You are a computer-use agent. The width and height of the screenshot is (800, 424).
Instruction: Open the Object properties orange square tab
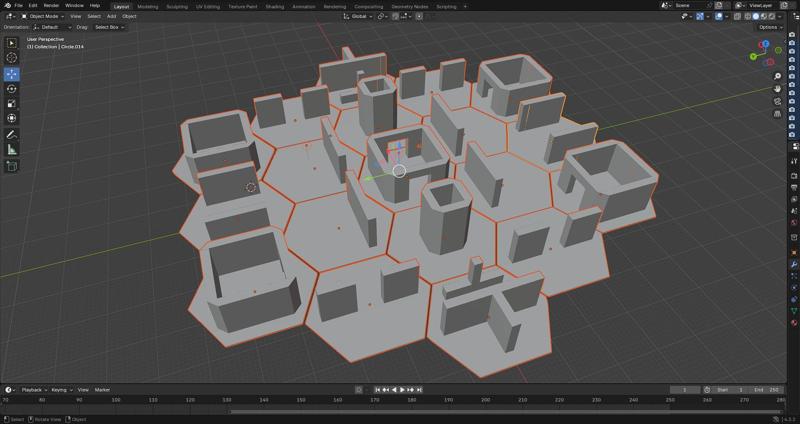794,253
